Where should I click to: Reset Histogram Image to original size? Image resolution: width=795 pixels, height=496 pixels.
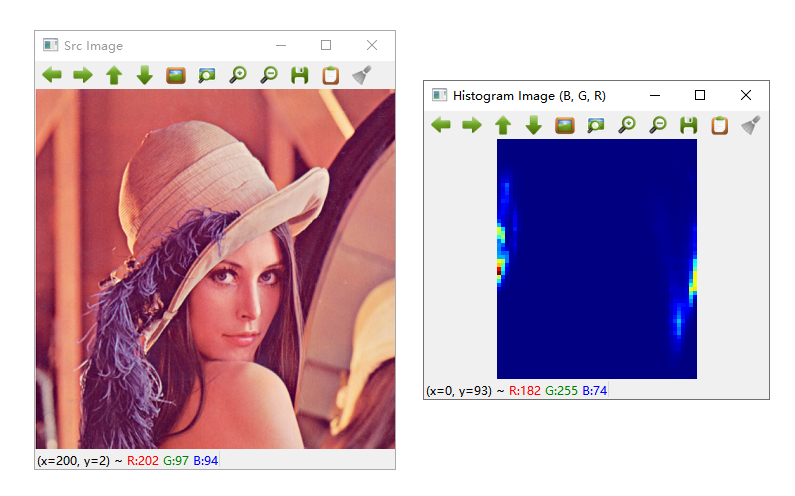click(565, 125)
